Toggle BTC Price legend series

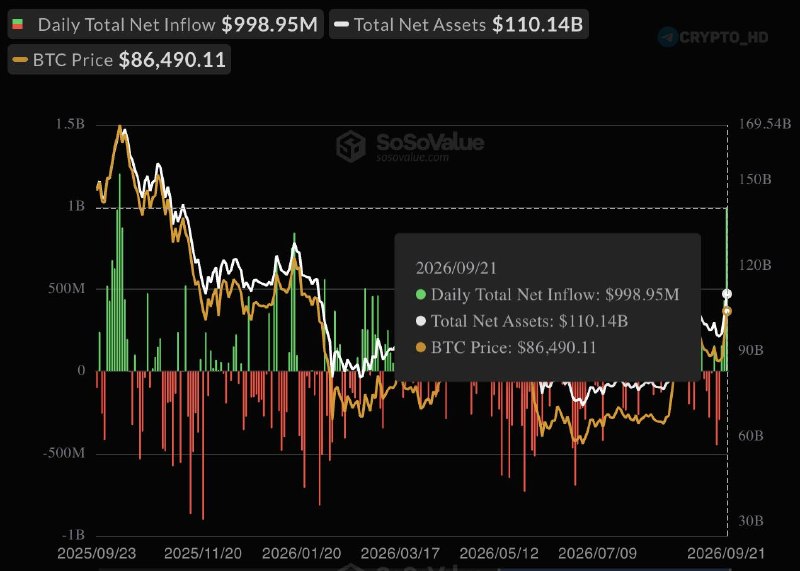tap(119, 60)
